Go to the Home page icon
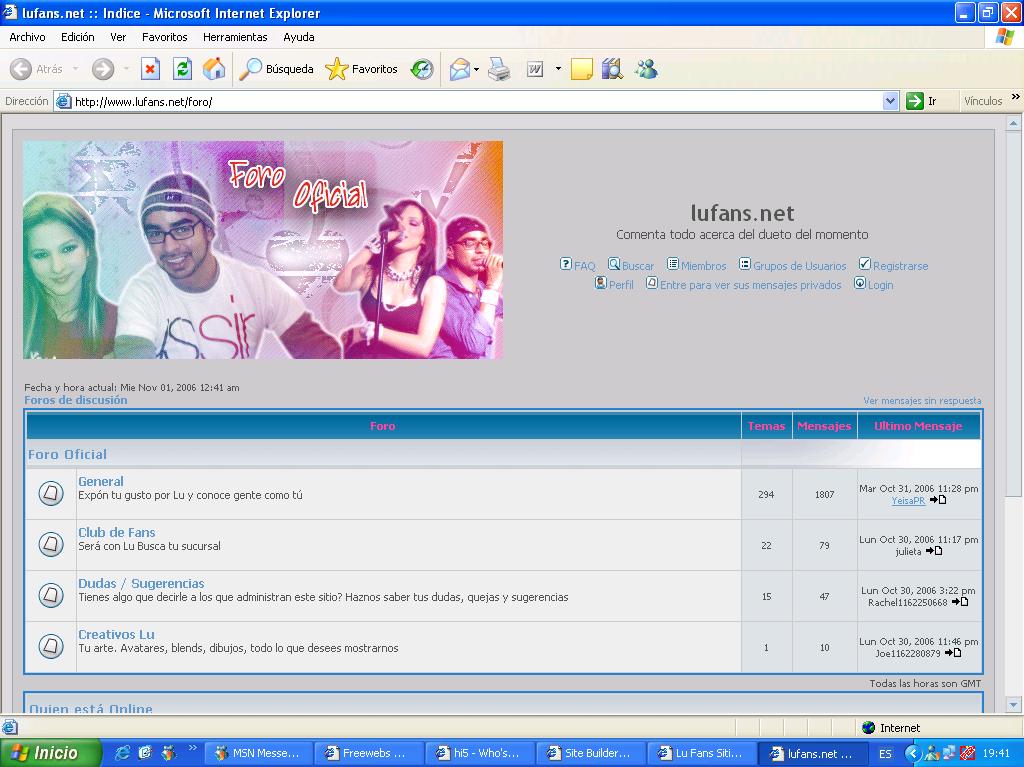Screen dimensions: 1024x767 (214, 69)
